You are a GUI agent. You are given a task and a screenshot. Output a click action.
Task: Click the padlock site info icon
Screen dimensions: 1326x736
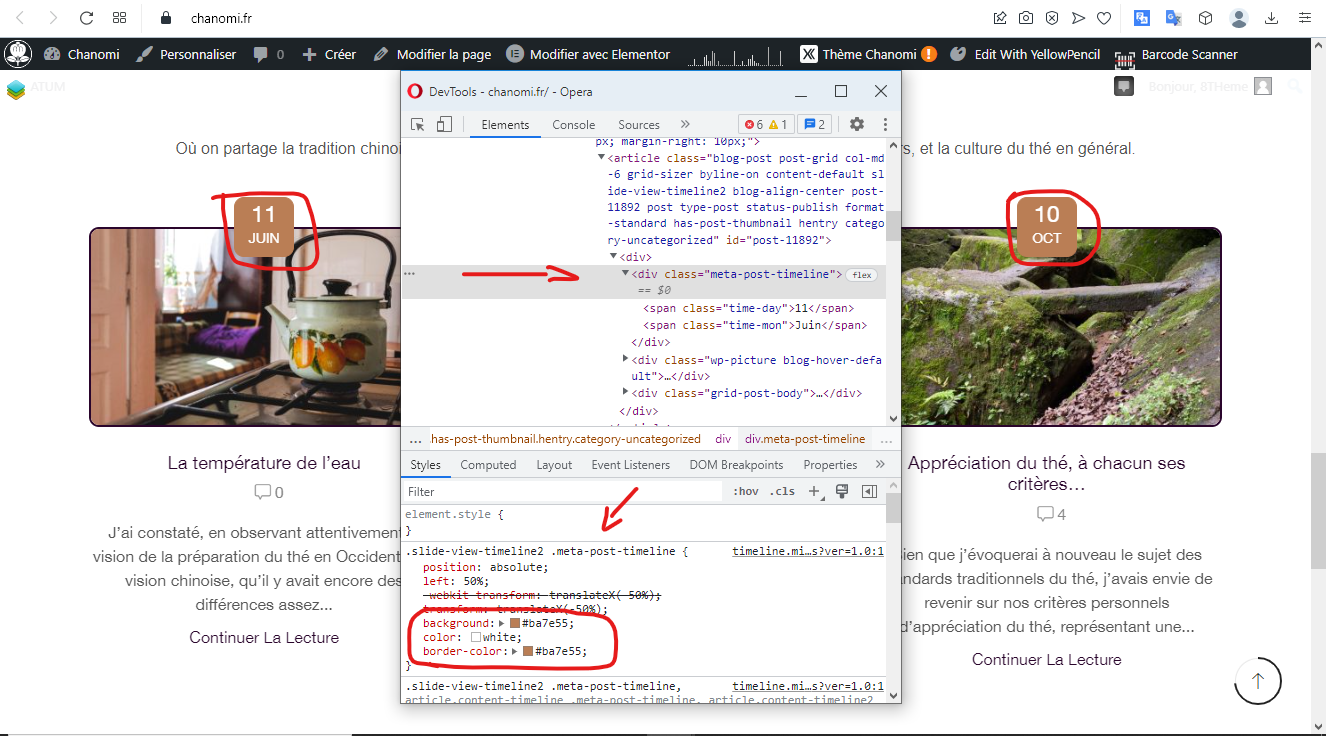coord(166,18)
